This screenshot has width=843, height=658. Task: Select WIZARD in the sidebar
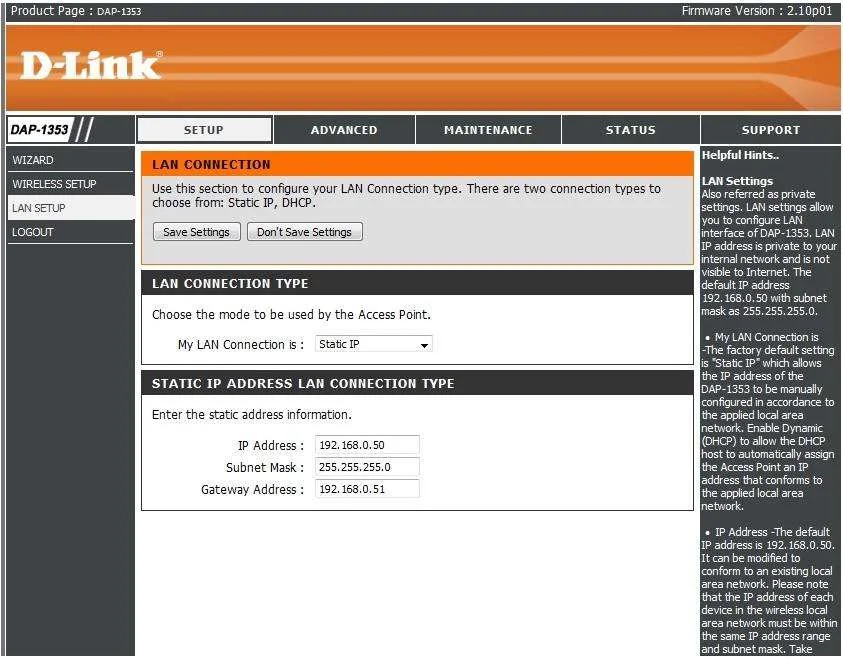click(70, 160)
